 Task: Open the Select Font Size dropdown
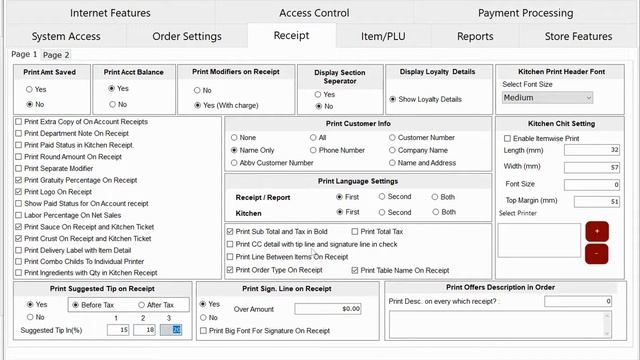[x=547, y=98]
